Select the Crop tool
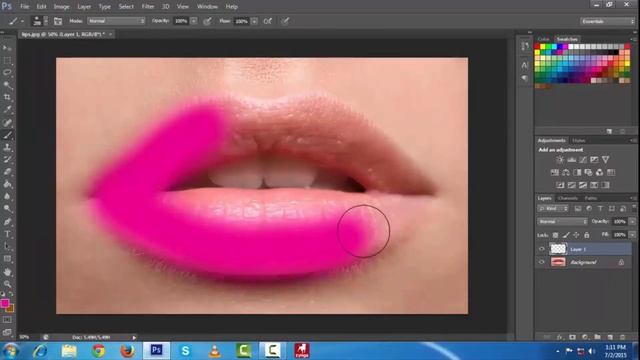This screenshot has height=360, width=640. [7, 97]
